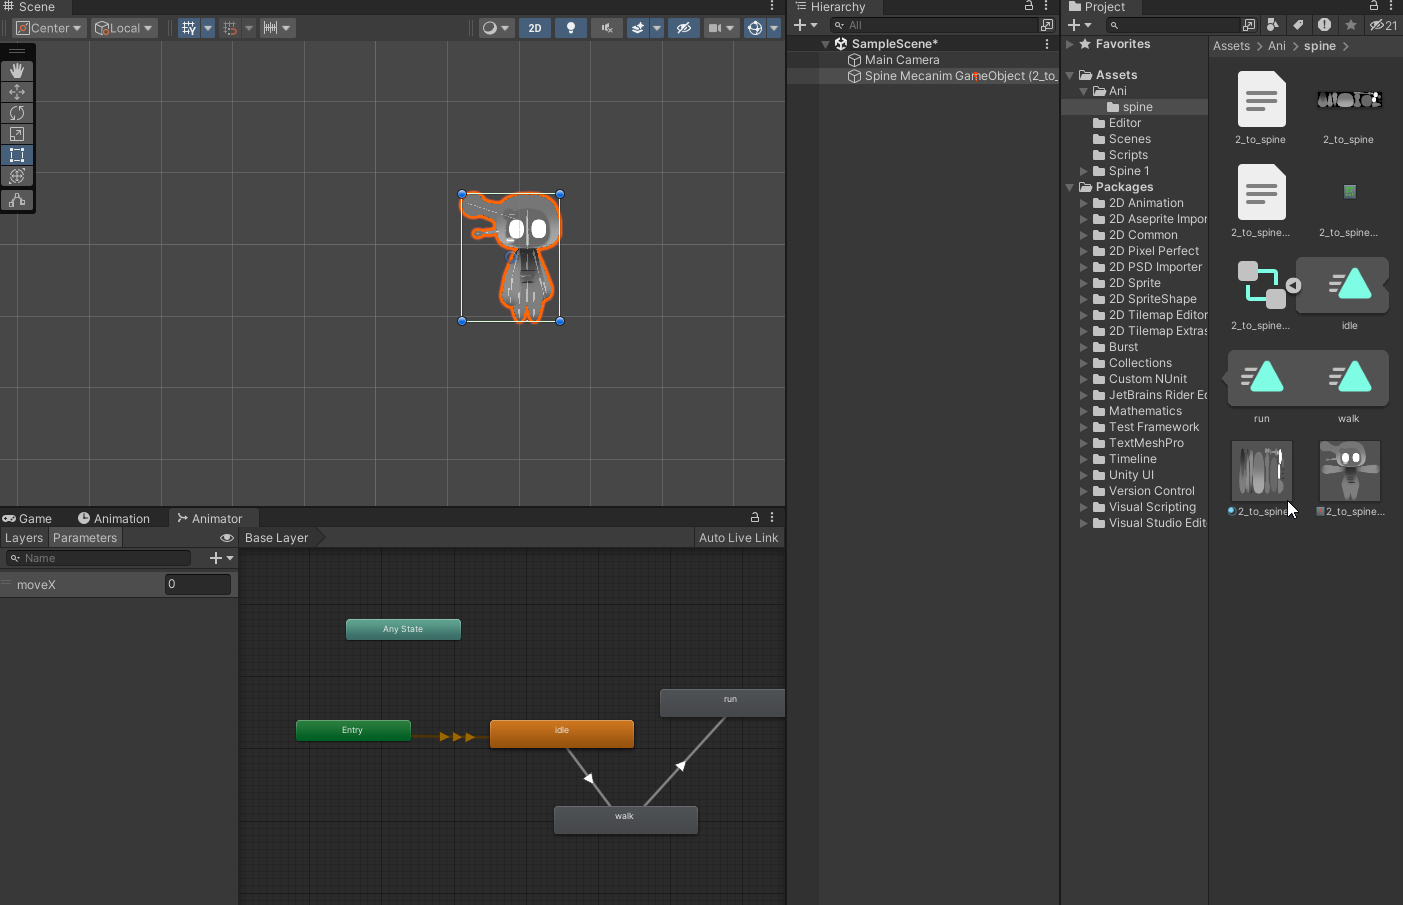Collapse the SampleScene hierarchy
Viewport: 1403px width, 905px height.
(x=826, y=43)
